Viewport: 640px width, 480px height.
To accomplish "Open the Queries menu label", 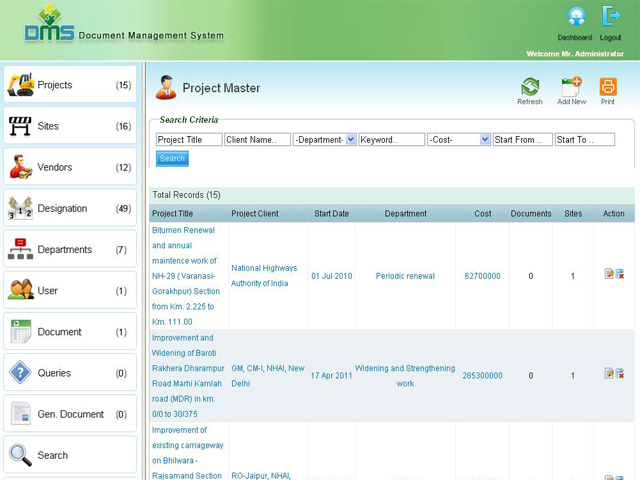I will pos(54,373).
